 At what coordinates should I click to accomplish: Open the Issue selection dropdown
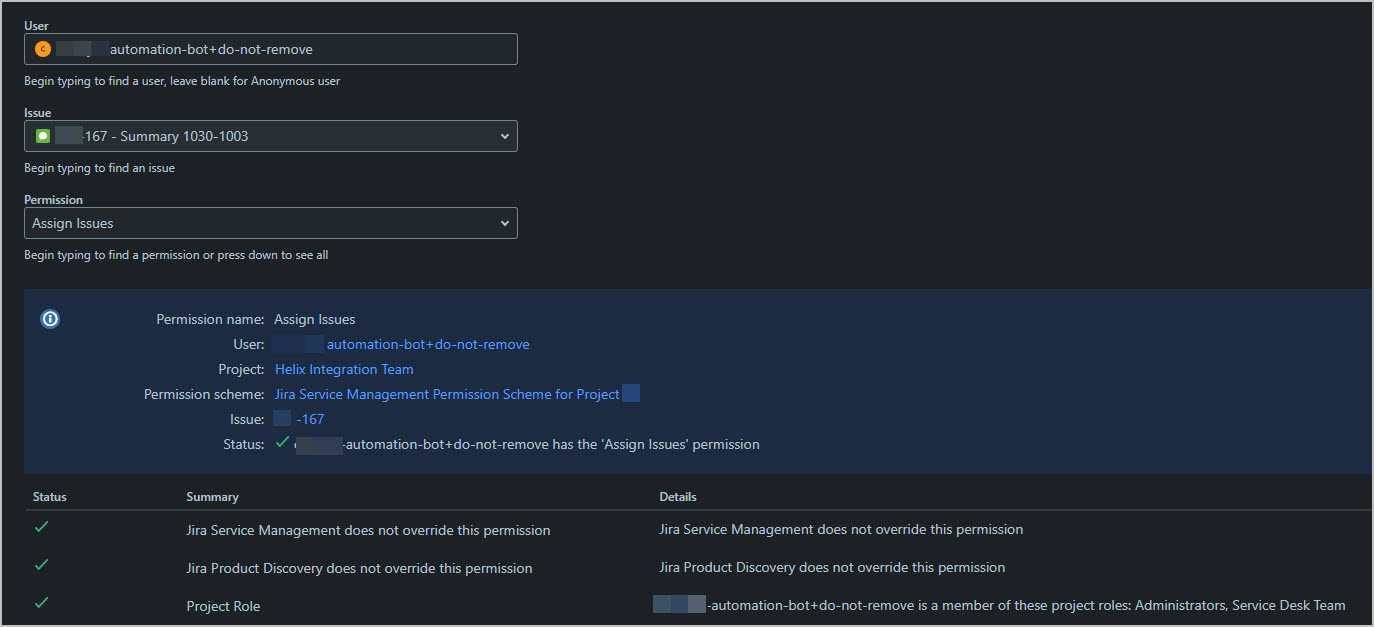(270, 135)
